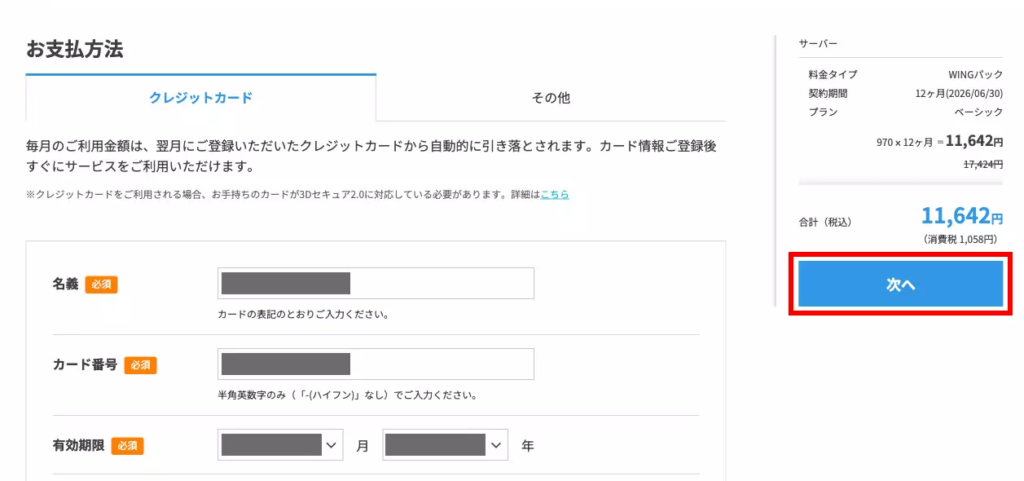The image size is (1024, 481).
Task: Click the 12ヶ月 contract period value
Action: 959,94
